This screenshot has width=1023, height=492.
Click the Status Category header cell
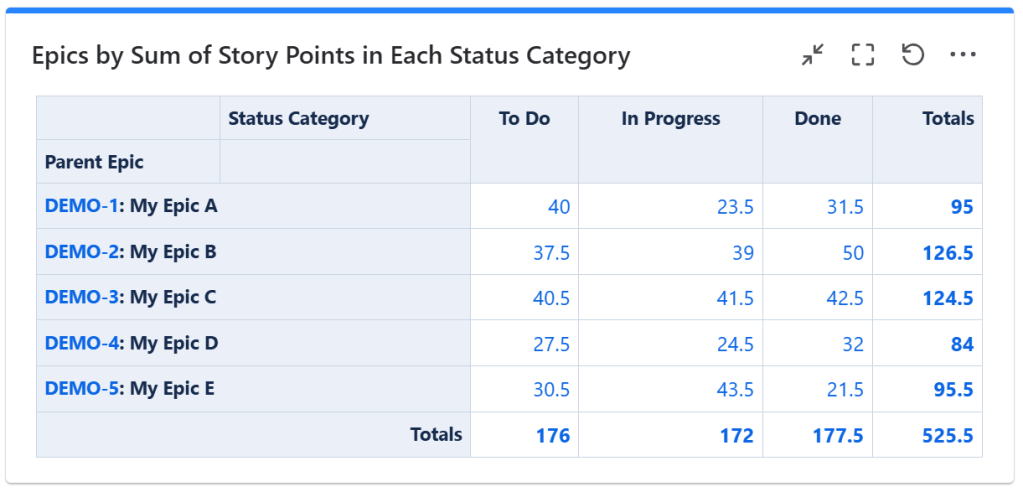tap(298, 119)
